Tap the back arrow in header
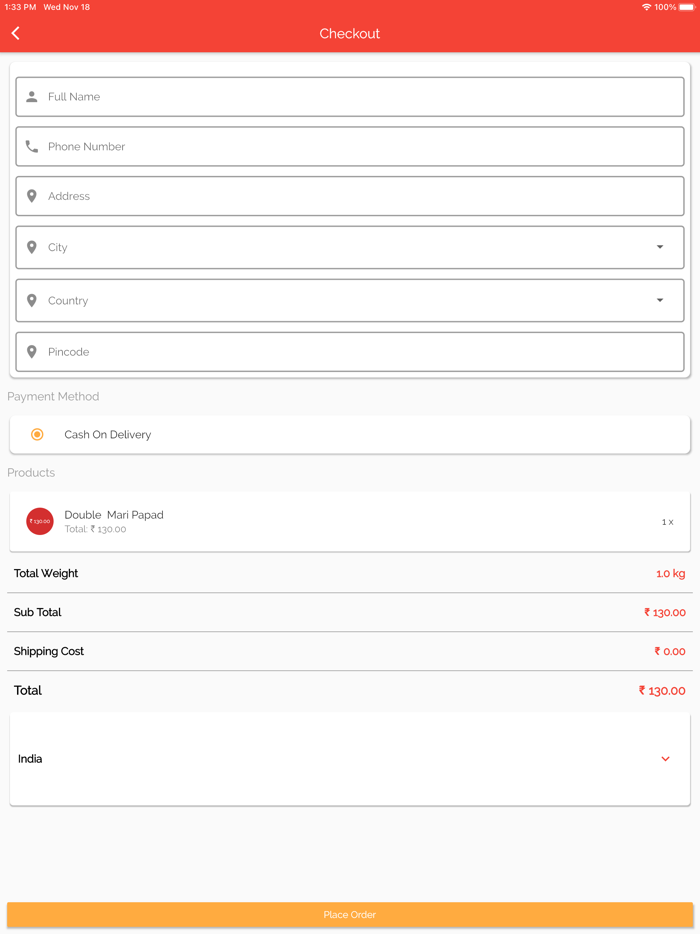This screenshot has width=700, height=934. (x=16, y=33)
